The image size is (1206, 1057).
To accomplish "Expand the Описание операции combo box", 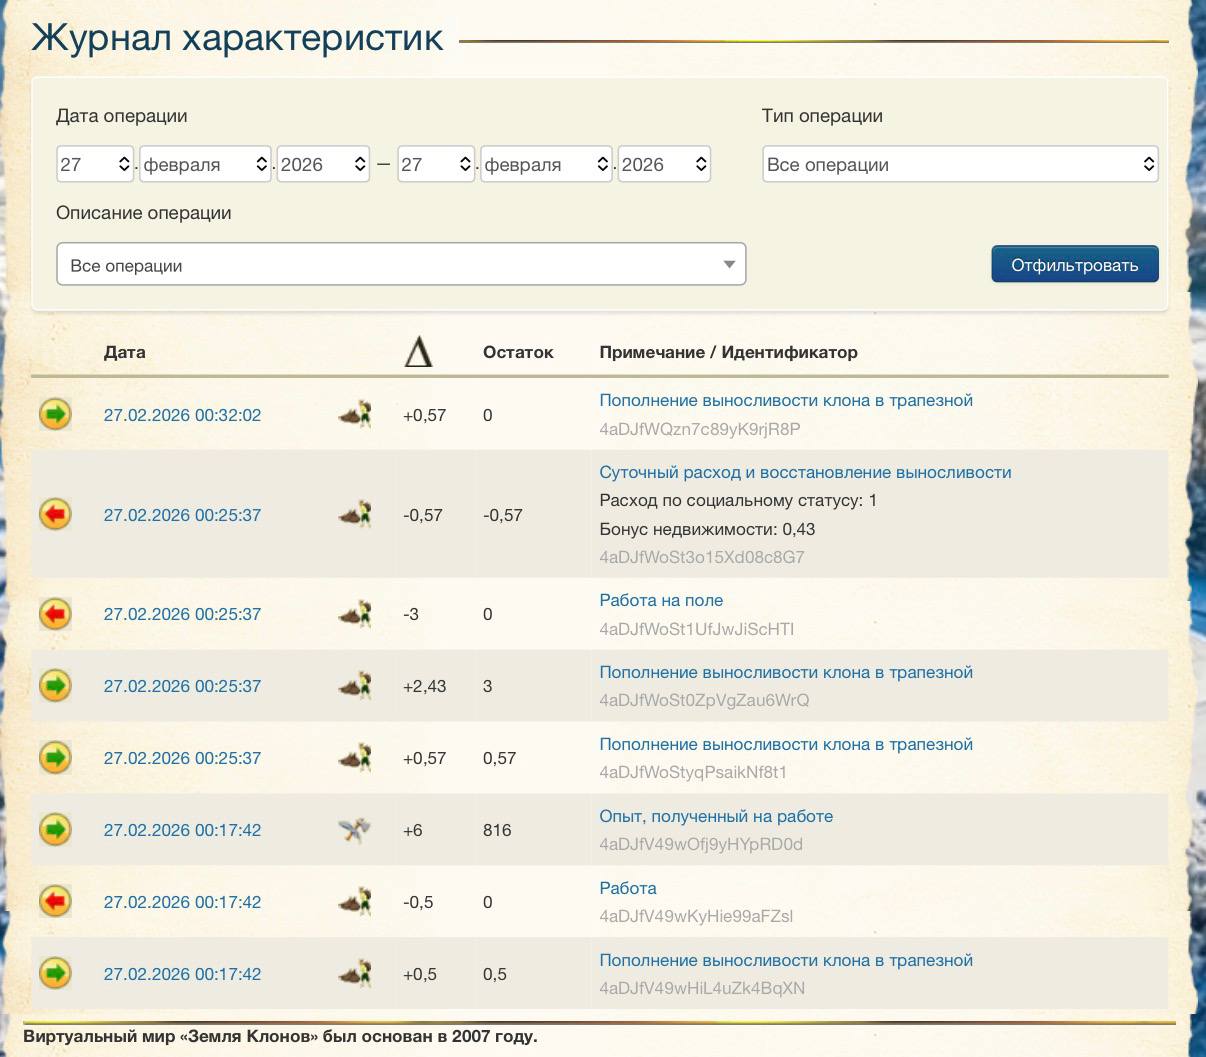I will [x=400, y=265].
